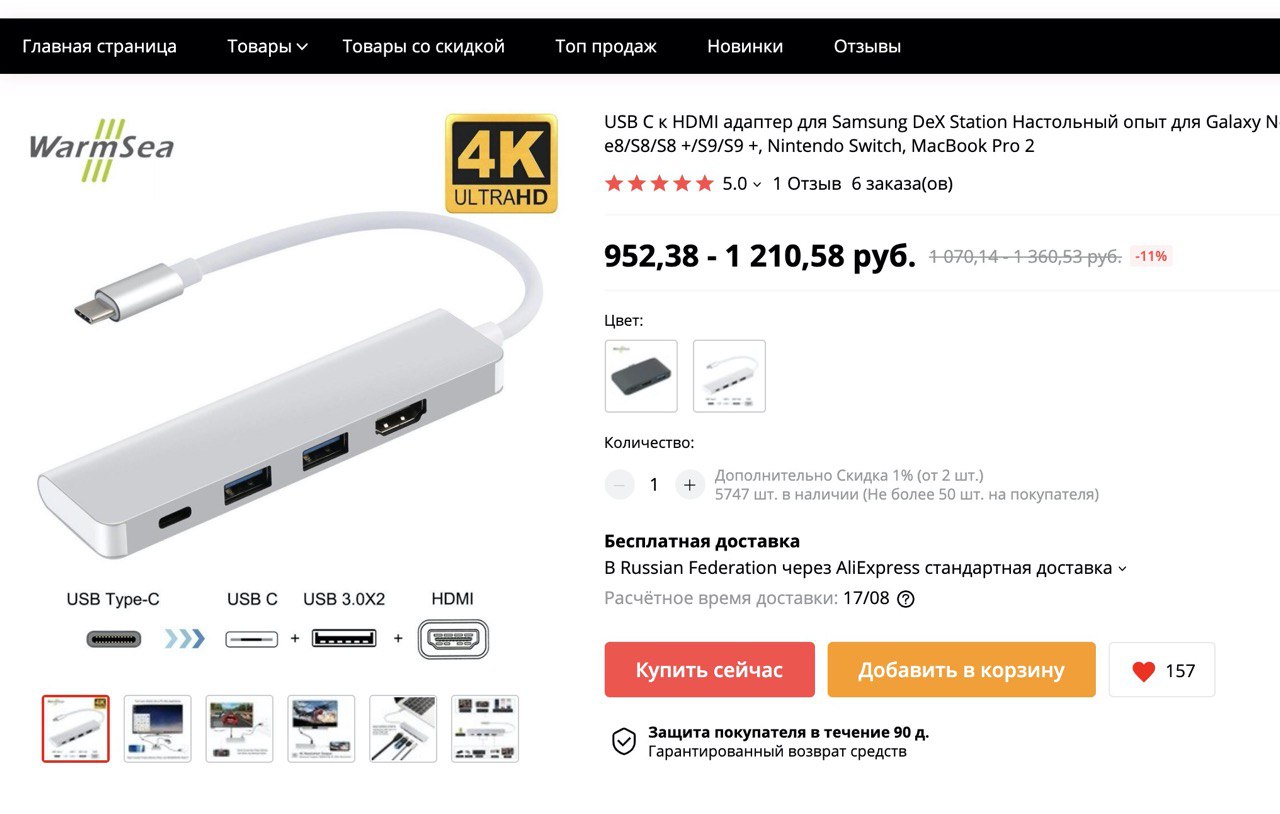Expand AliExpress standard delivery options
The width and height of the screenshot is (1280, 814).
1122,569
